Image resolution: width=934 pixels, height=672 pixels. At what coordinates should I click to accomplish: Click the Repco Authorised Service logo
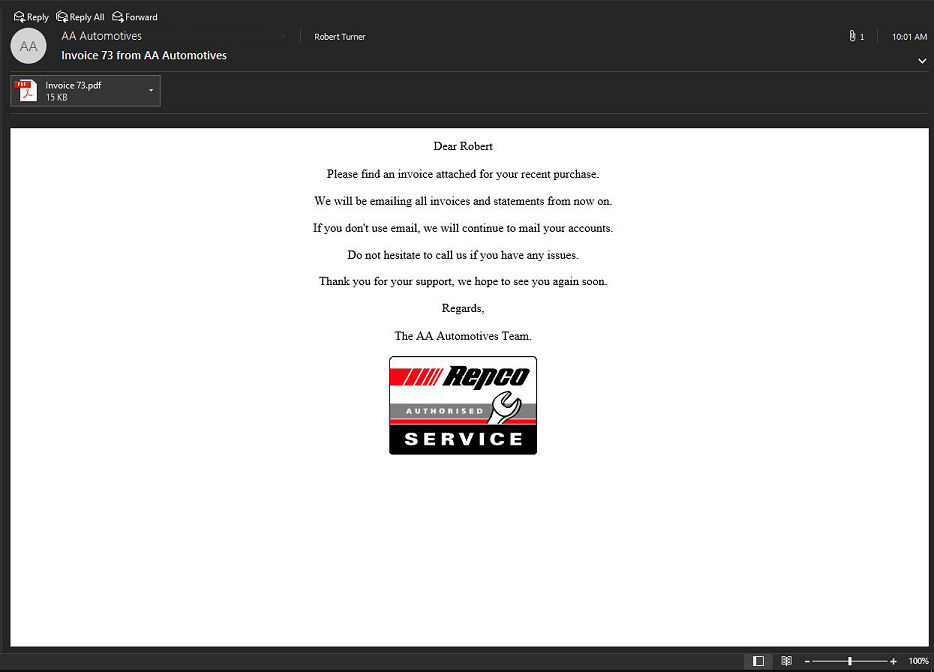(463, 406)
